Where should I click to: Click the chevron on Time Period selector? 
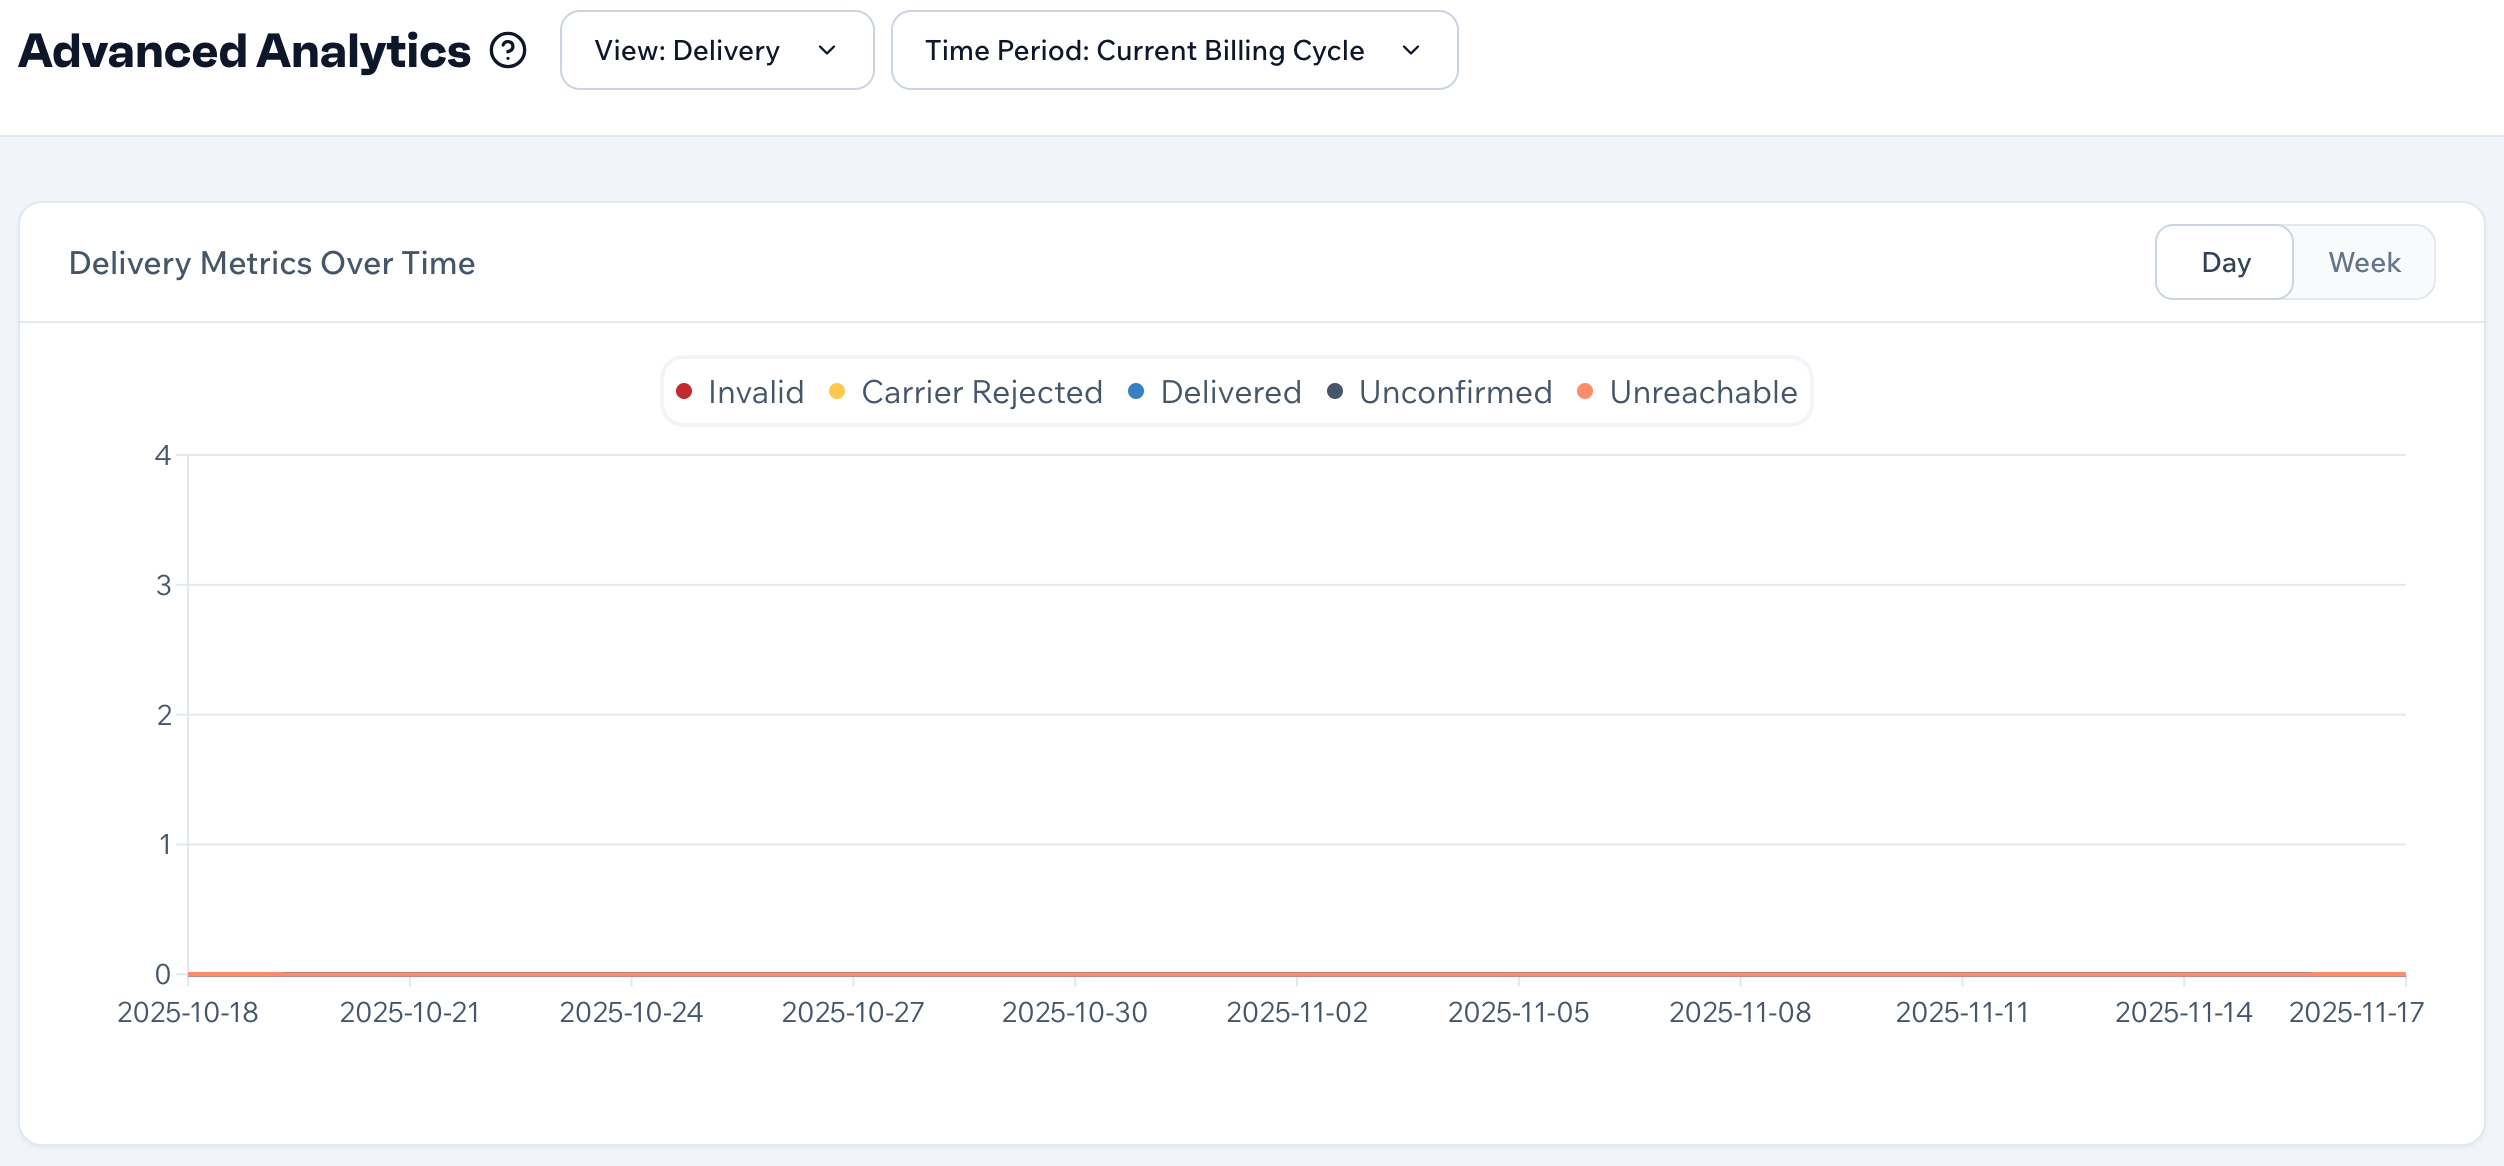[1410, 51]
